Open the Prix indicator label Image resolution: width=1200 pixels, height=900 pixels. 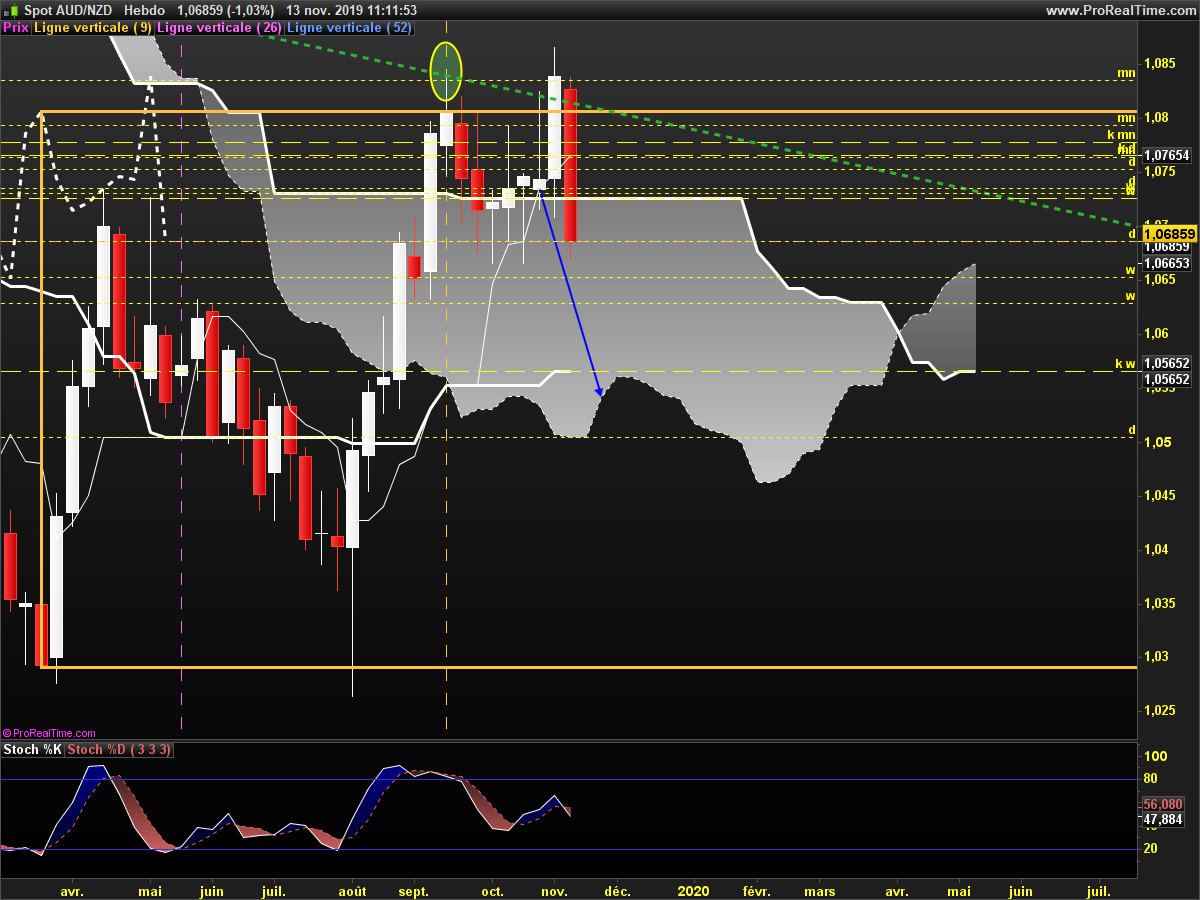(x=16, y=28)
